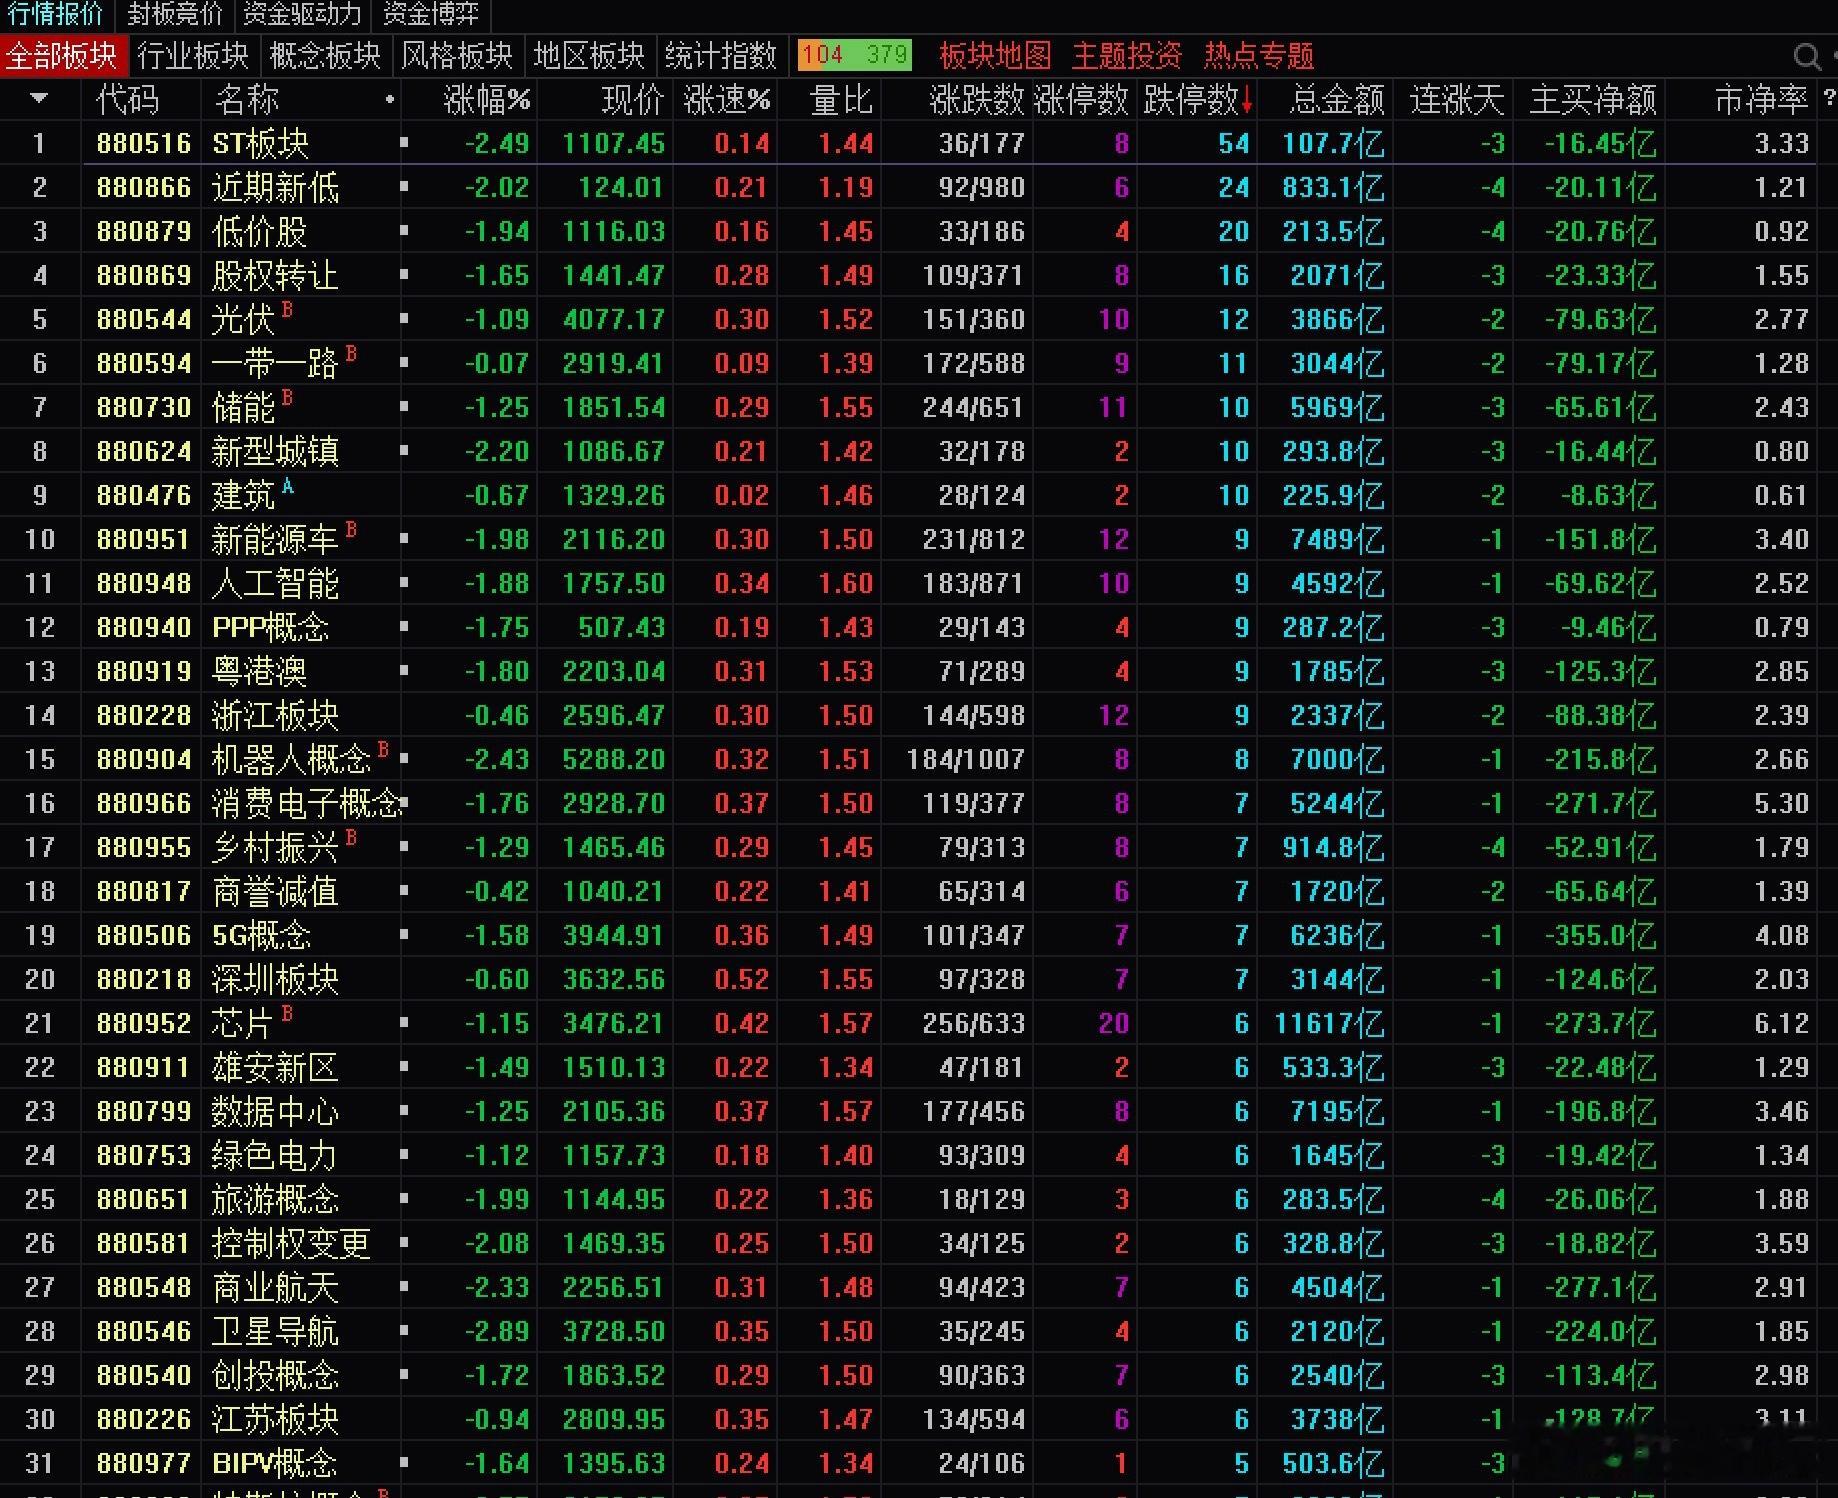Screen dimensions: 1838x1498
Task: Click the 104 / 379 up-down counter bar
Action: [854, 55]
